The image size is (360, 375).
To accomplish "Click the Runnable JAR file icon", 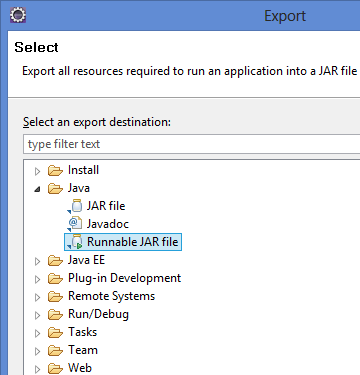I will (76, 242).
